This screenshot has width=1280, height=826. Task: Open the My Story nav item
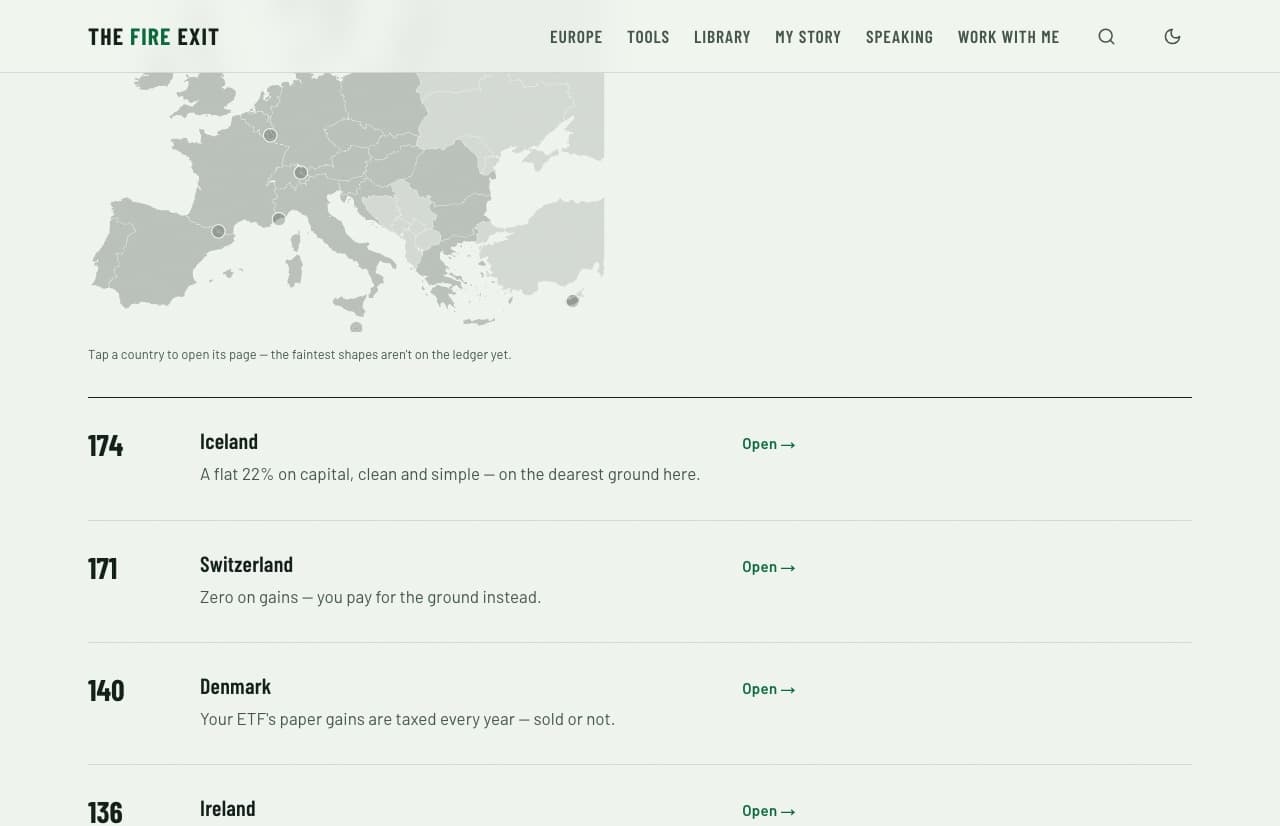pos(808,37)
